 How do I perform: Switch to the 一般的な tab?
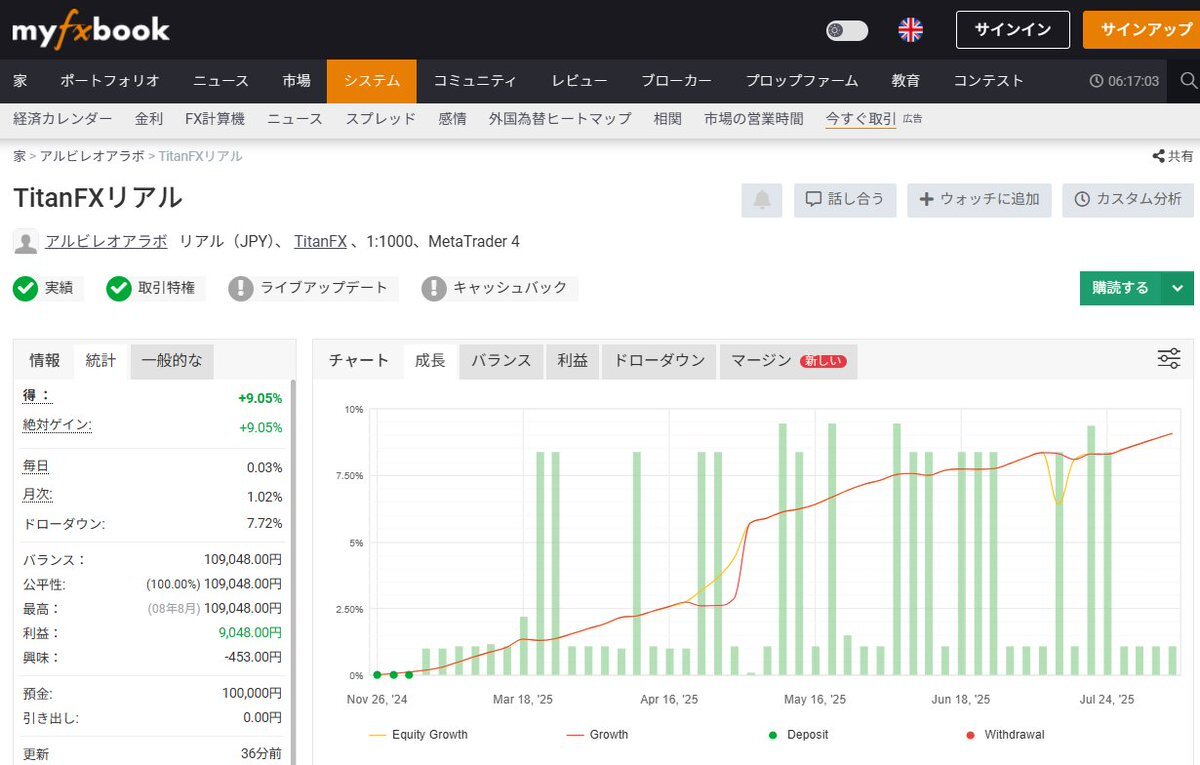click(172, 361)
